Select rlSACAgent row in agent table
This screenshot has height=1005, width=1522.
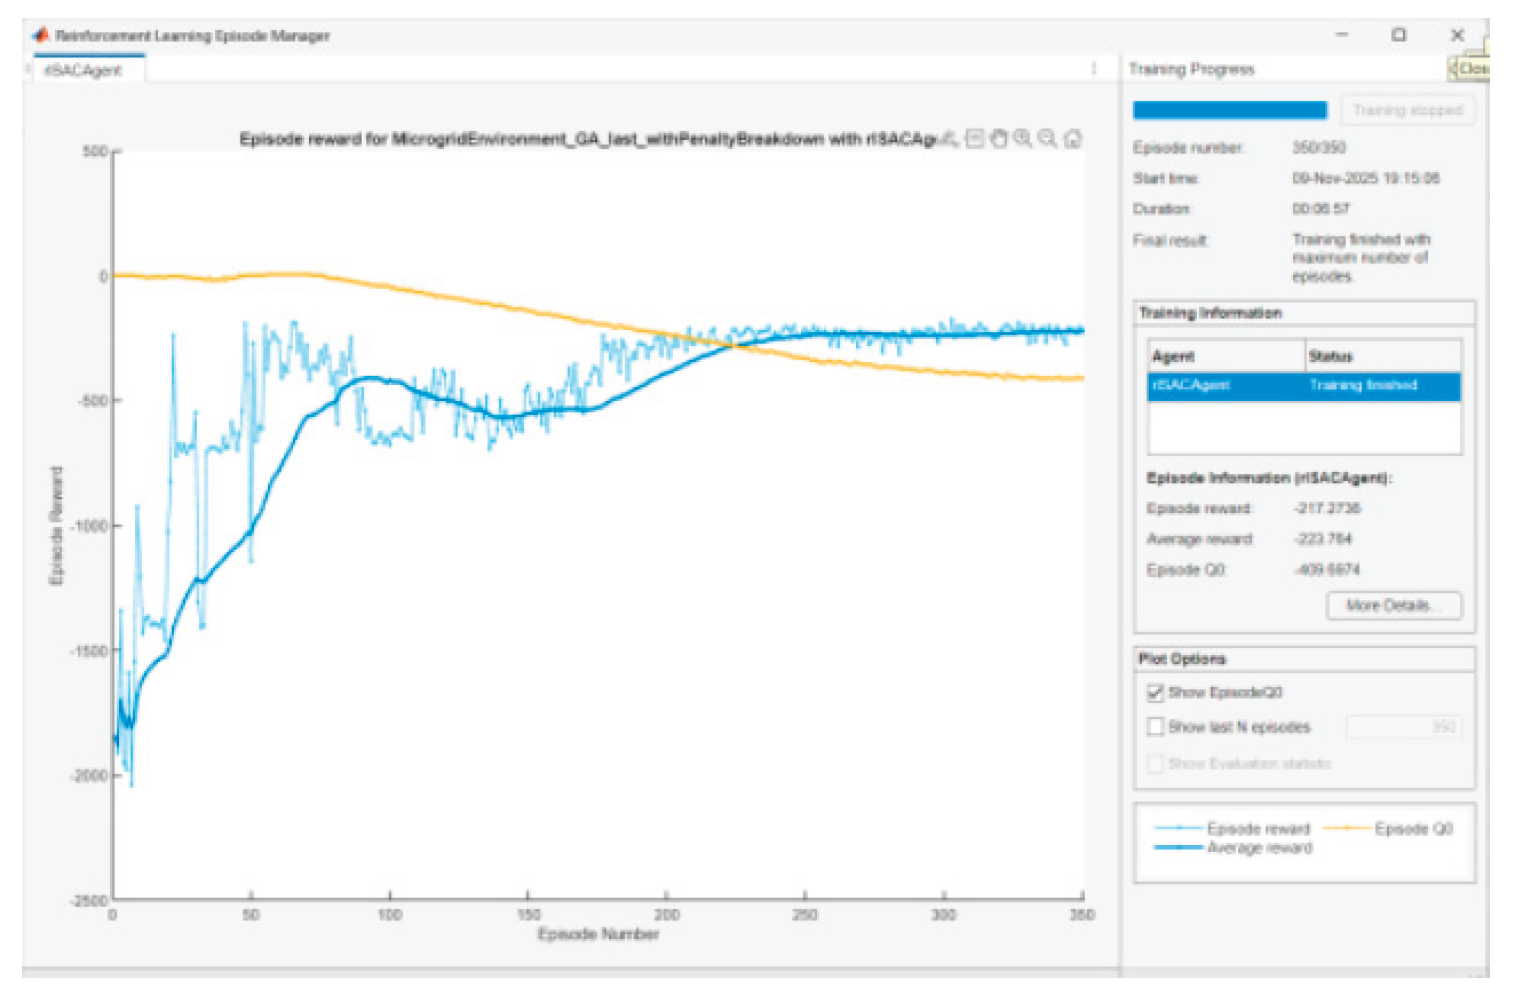[1302, 386]
